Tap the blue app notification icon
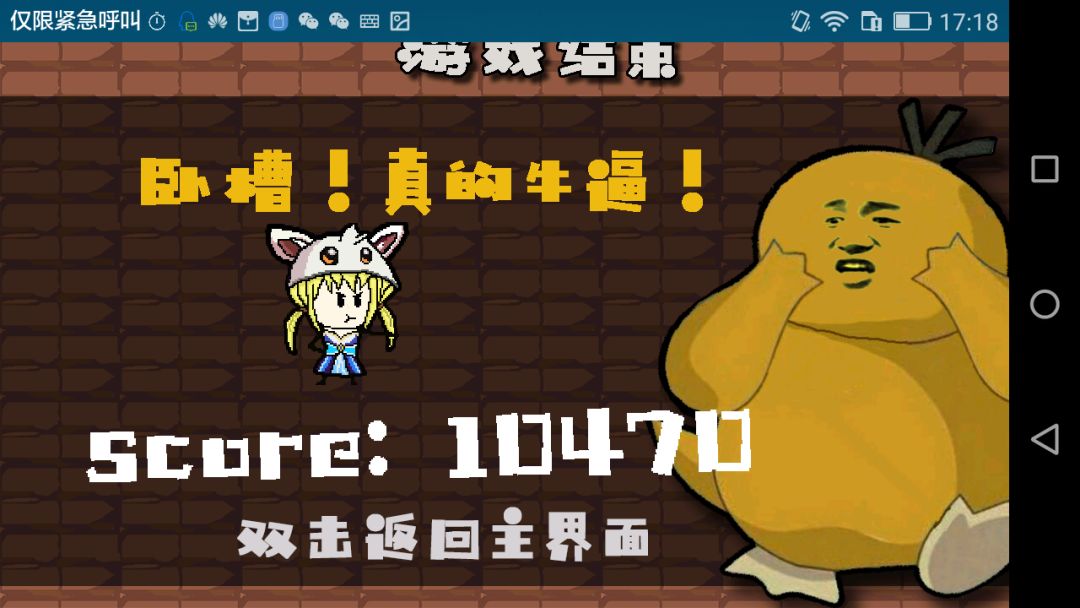This screenshot has height=608, width=1080. tap(278, 21)
